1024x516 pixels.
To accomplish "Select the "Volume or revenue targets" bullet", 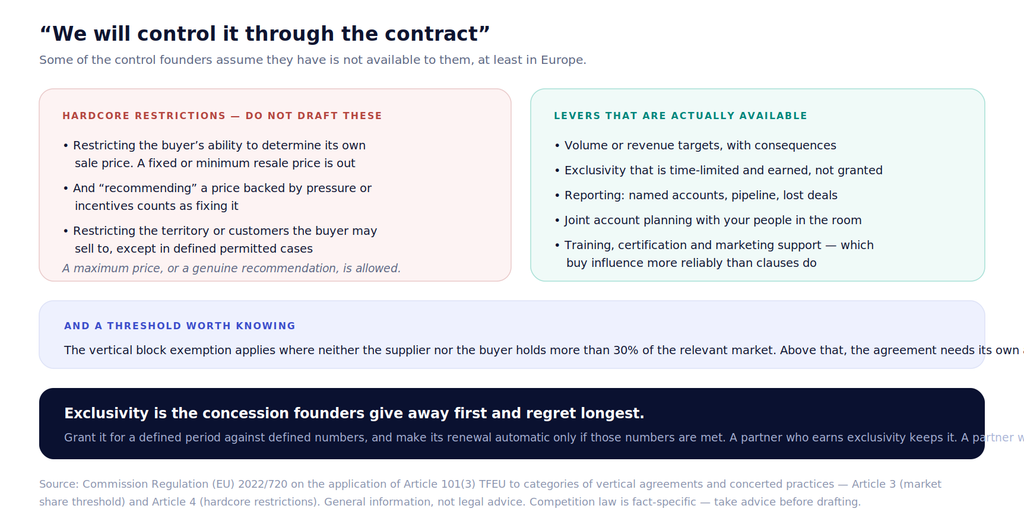I will pyautogui.click(x=695, y=146).
